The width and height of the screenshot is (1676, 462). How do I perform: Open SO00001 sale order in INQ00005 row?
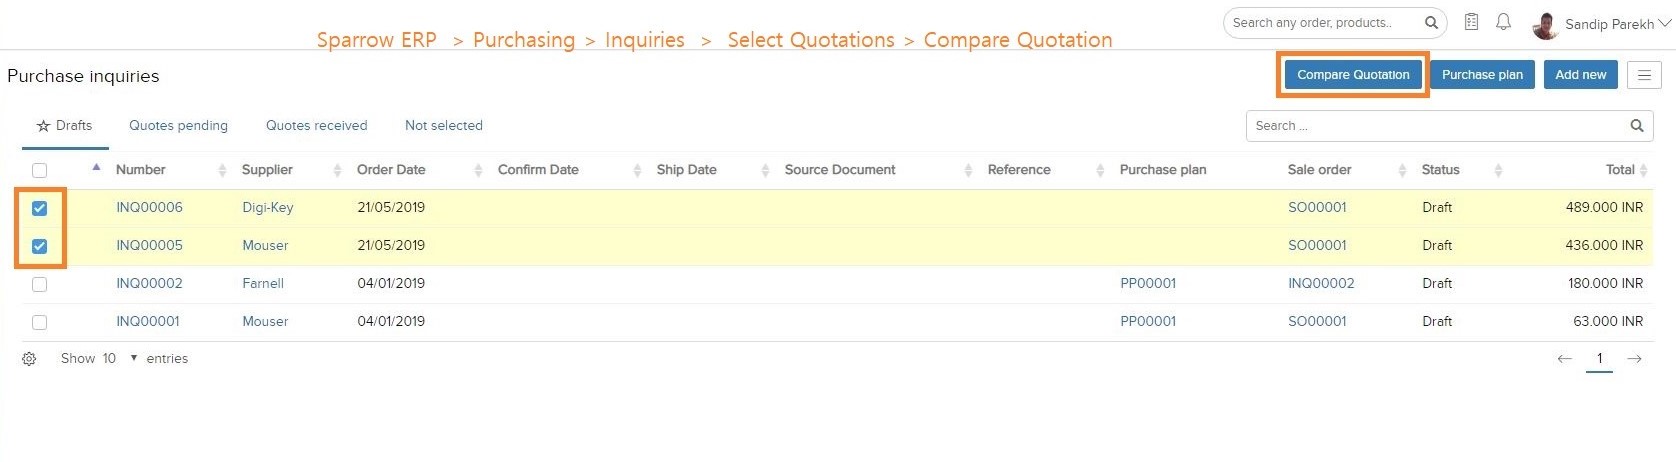click(1317, 246)
